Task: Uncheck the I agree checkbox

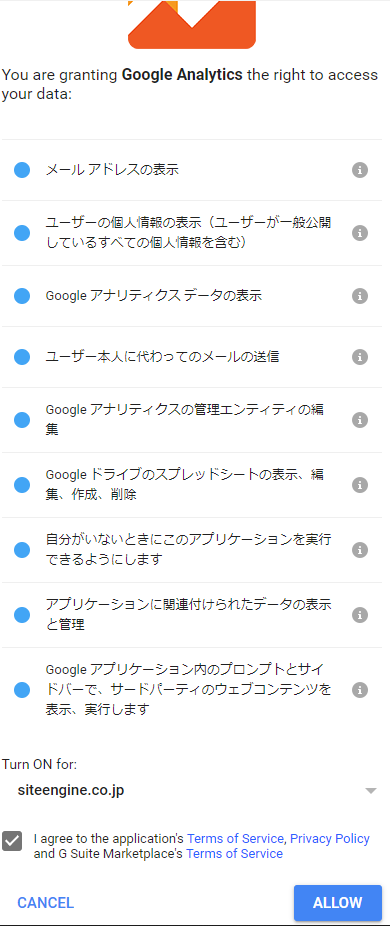Action: (12, 840)
